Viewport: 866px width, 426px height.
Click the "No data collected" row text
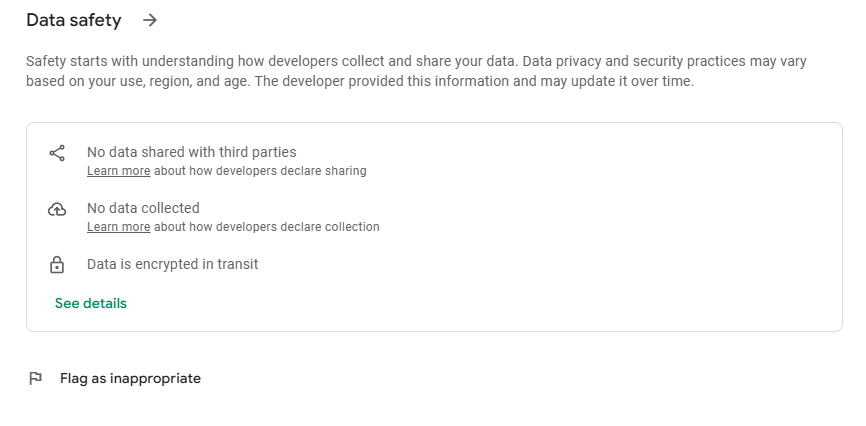coord(143,208)
